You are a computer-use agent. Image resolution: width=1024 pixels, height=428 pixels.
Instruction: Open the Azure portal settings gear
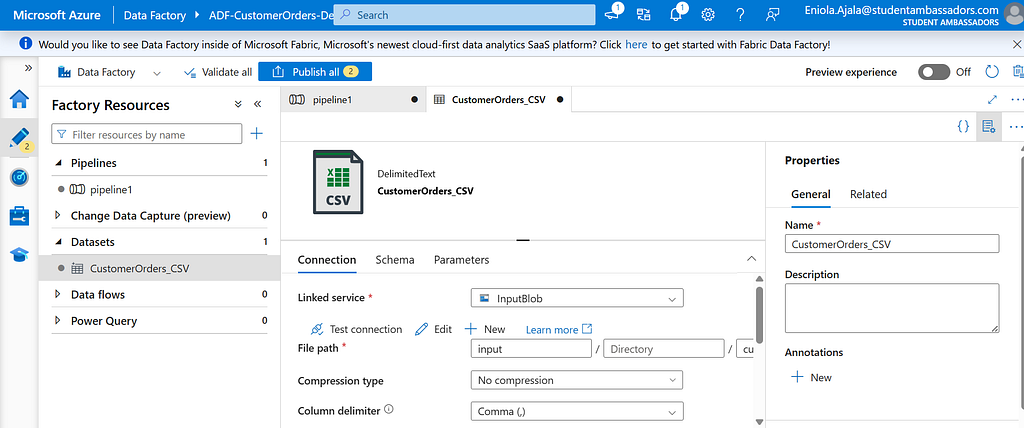(x=708, y=14)
